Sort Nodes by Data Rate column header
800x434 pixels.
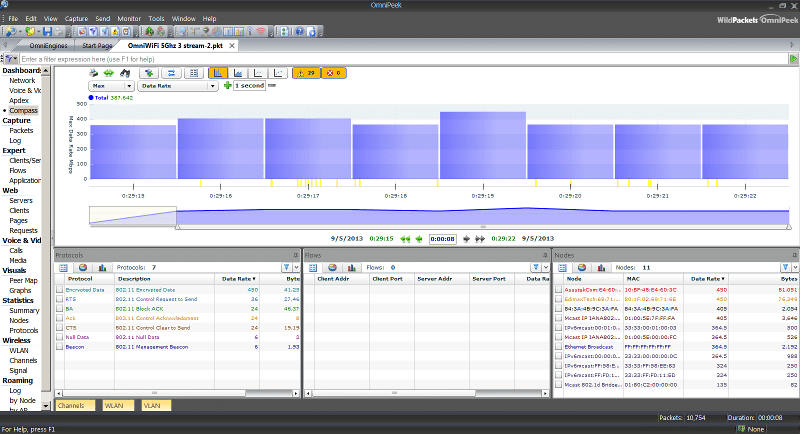707,279
